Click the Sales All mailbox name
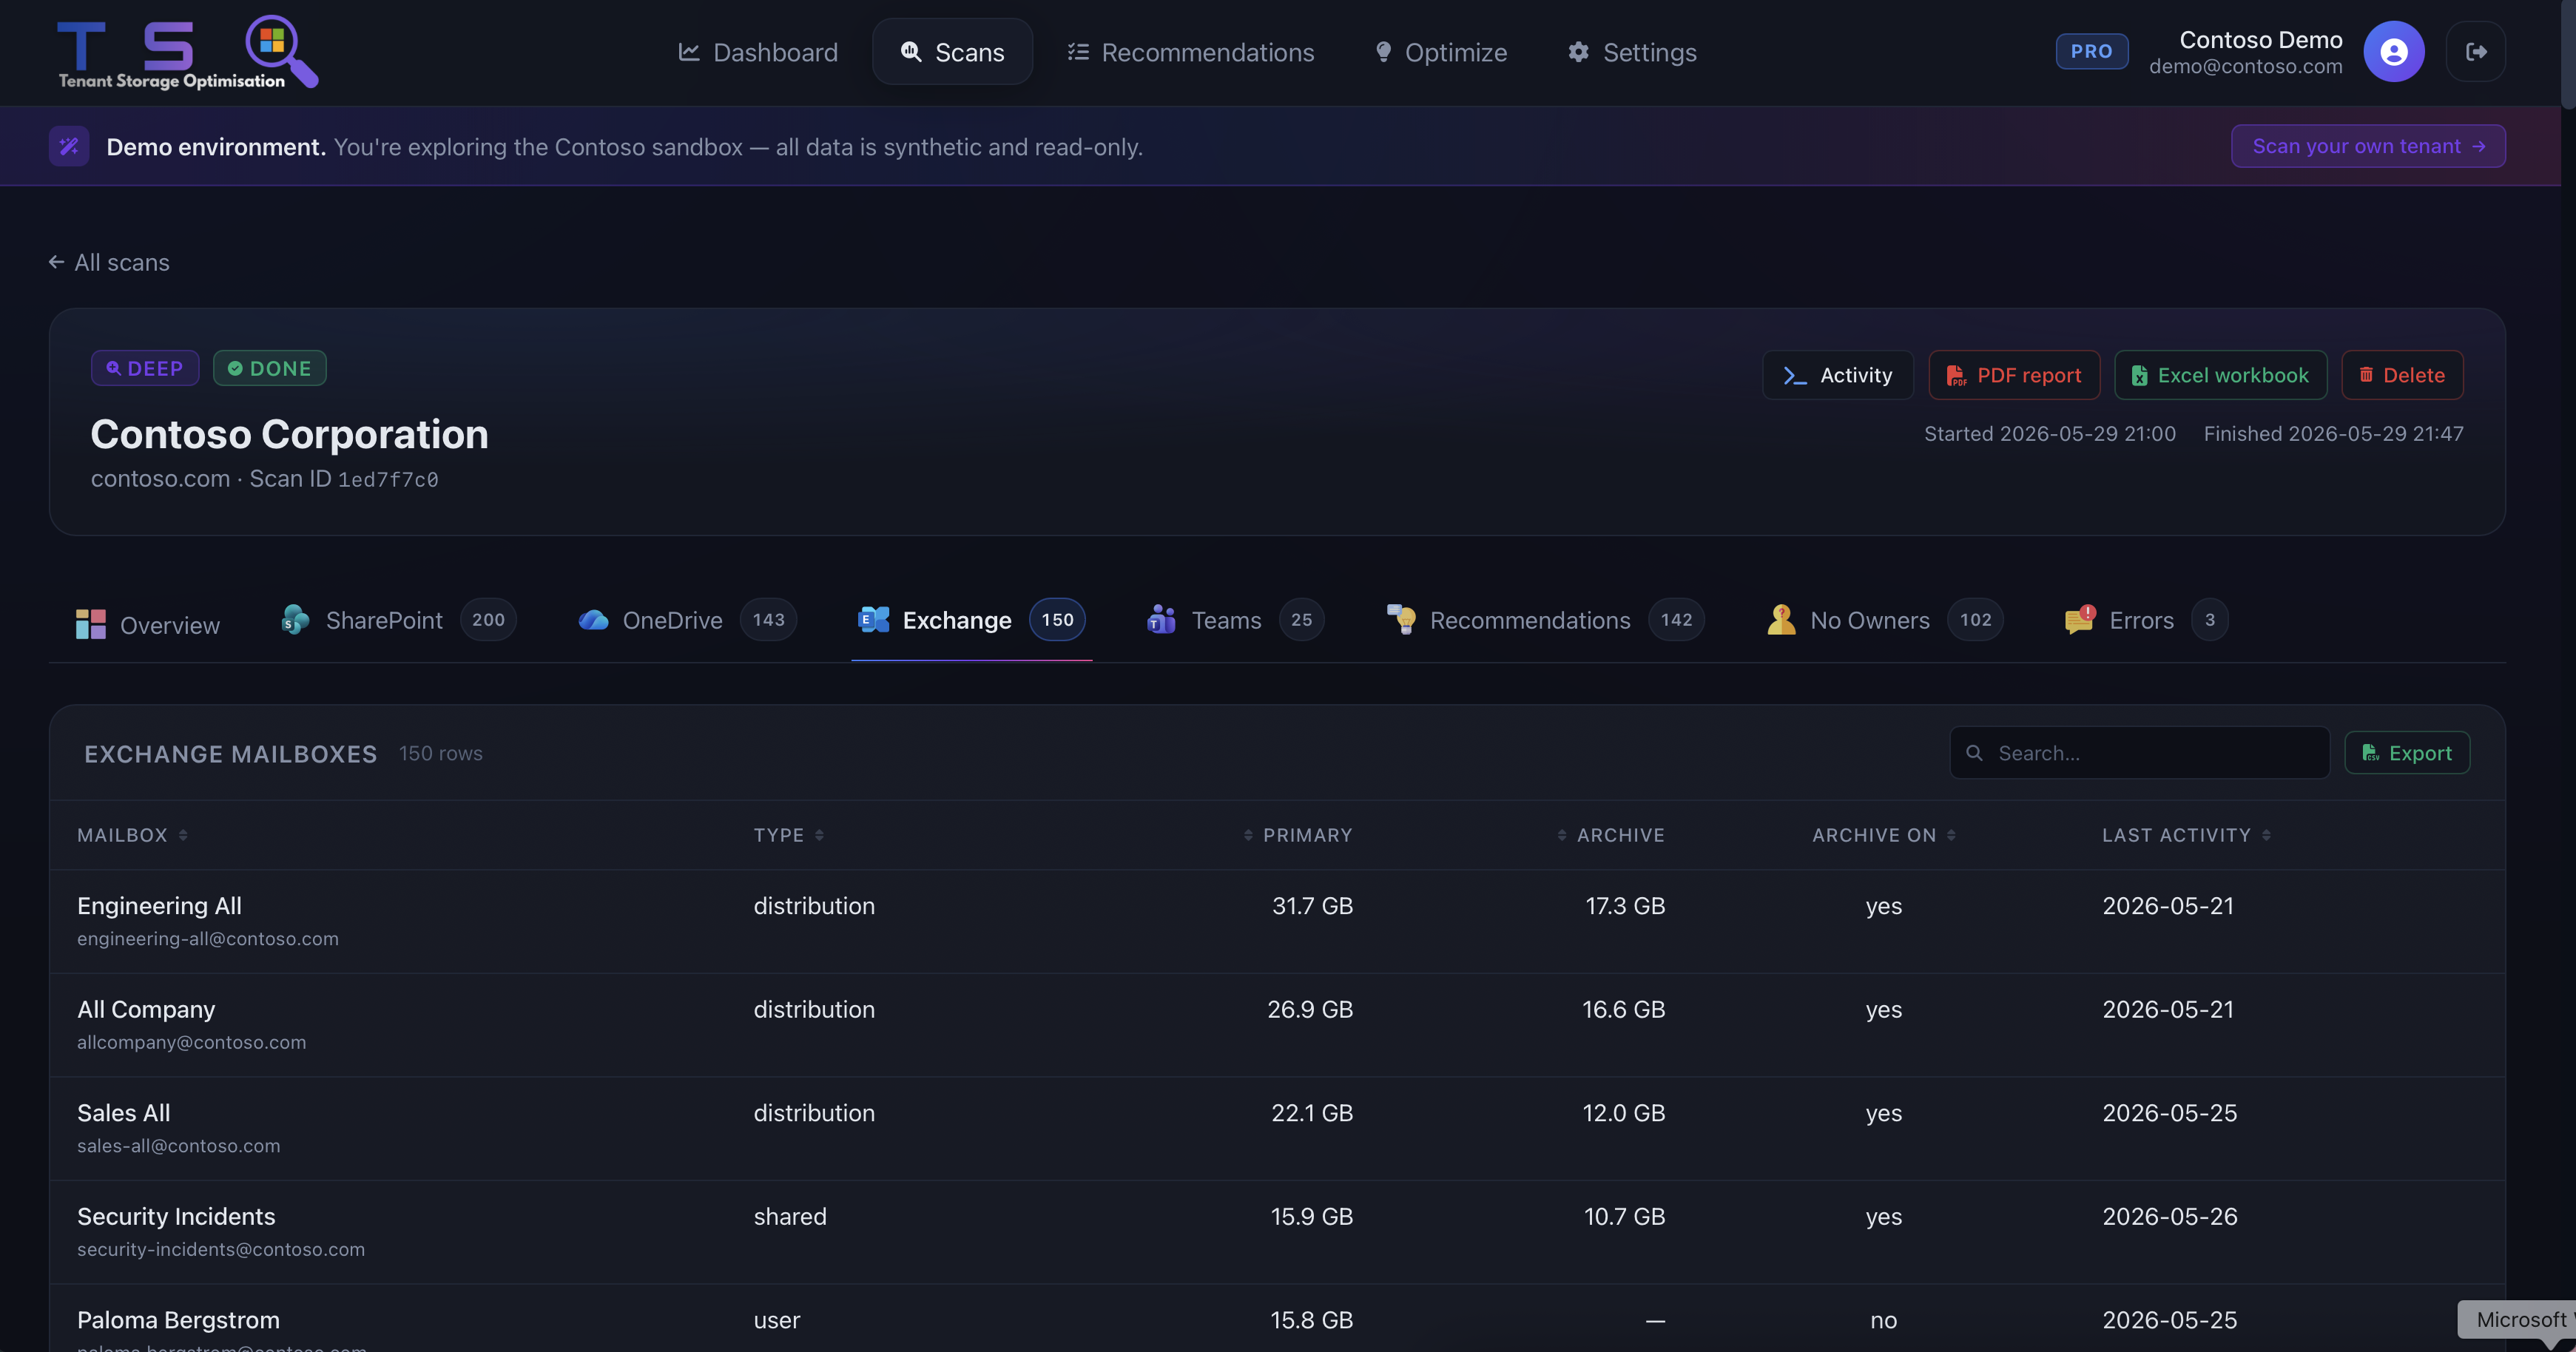Viewport: 2576px width, 1352px height. pyautogui.click(x=123, y=1113)
